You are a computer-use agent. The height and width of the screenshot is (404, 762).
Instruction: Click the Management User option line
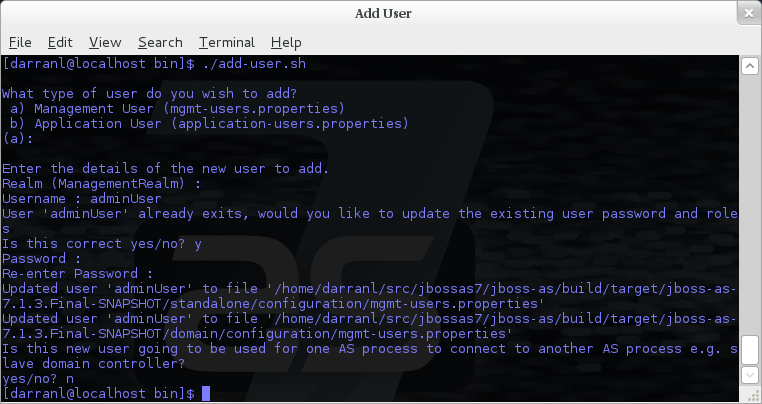point(177,109)
